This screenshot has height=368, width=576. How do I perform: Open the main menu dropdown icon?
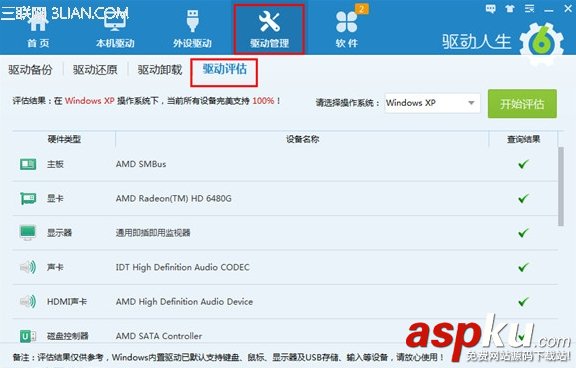point(529,8)
